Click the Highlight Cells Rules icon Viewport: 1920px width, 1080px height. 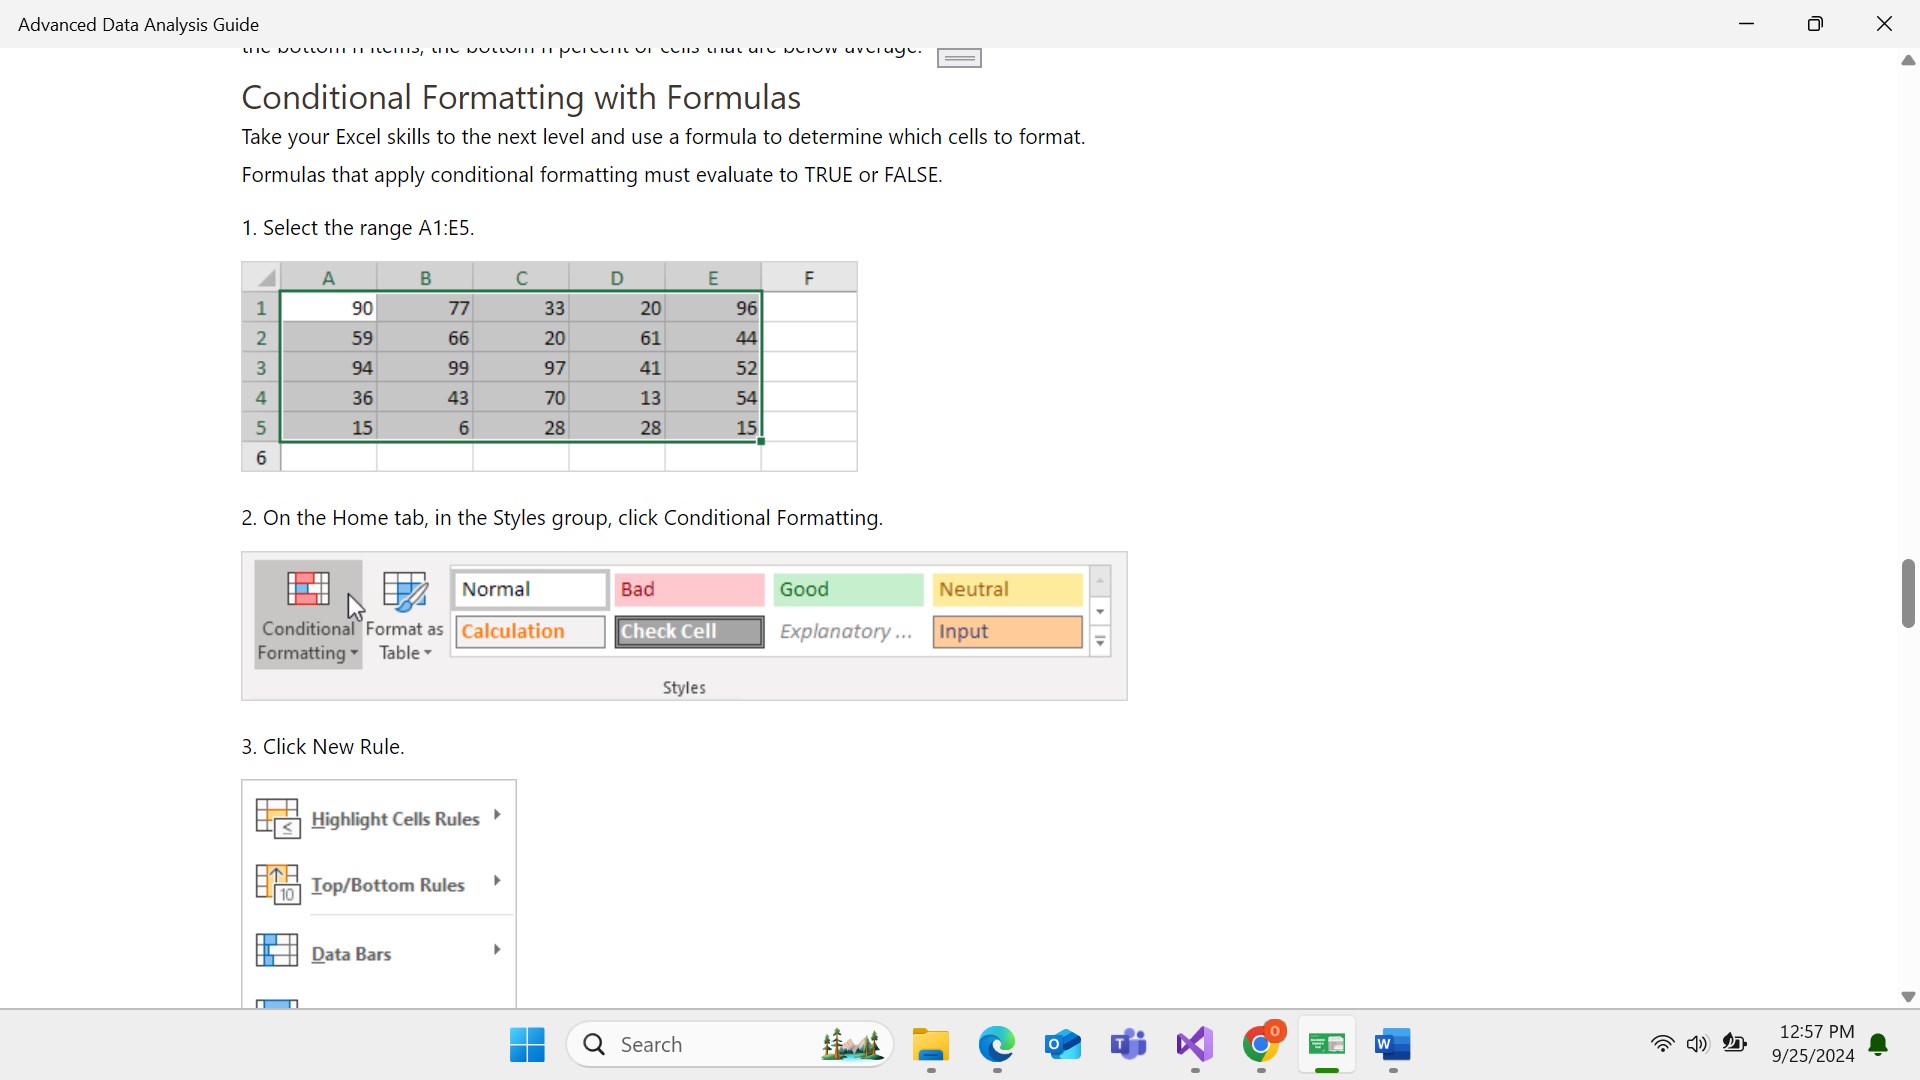click(x=277, y=818)
